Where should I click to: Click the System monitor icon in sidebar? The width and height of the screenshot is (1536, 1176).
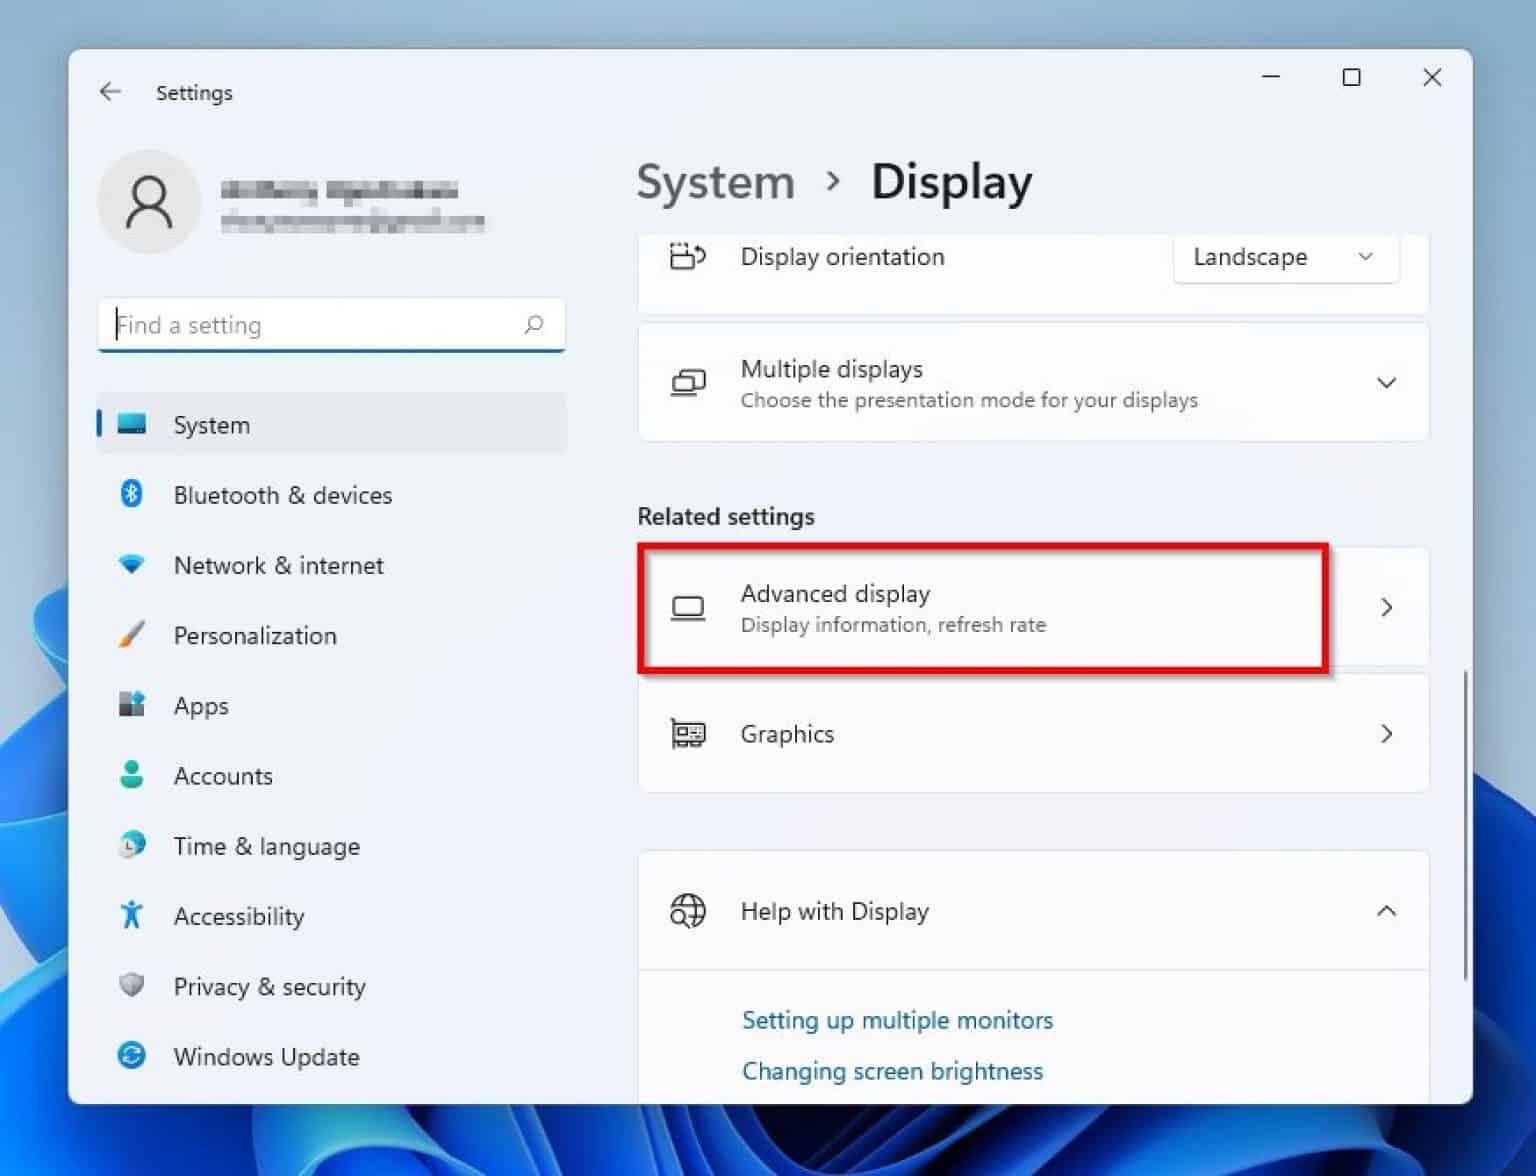132,424
